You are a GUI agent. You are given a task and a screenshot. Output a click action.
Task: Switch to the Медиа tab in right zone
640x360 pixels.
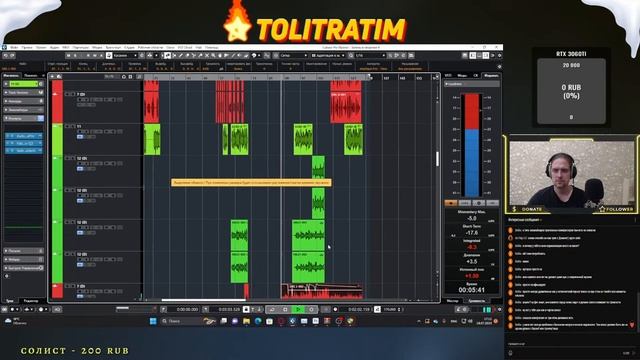[462, 76]
